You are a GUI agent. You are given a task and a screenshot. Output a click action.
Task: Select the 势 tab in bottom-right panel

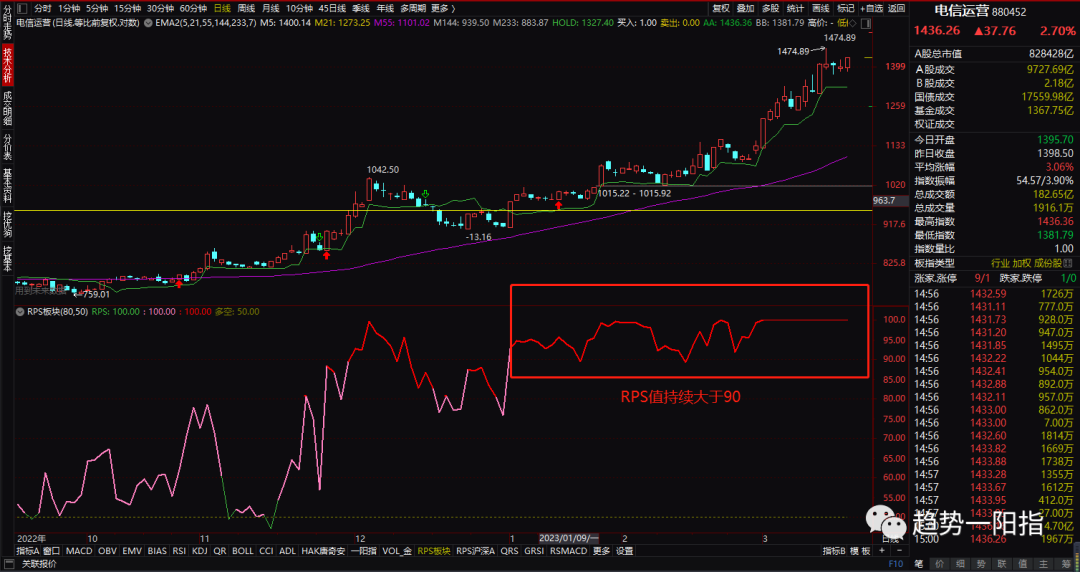pyautogui.click(x=980, y=564)
